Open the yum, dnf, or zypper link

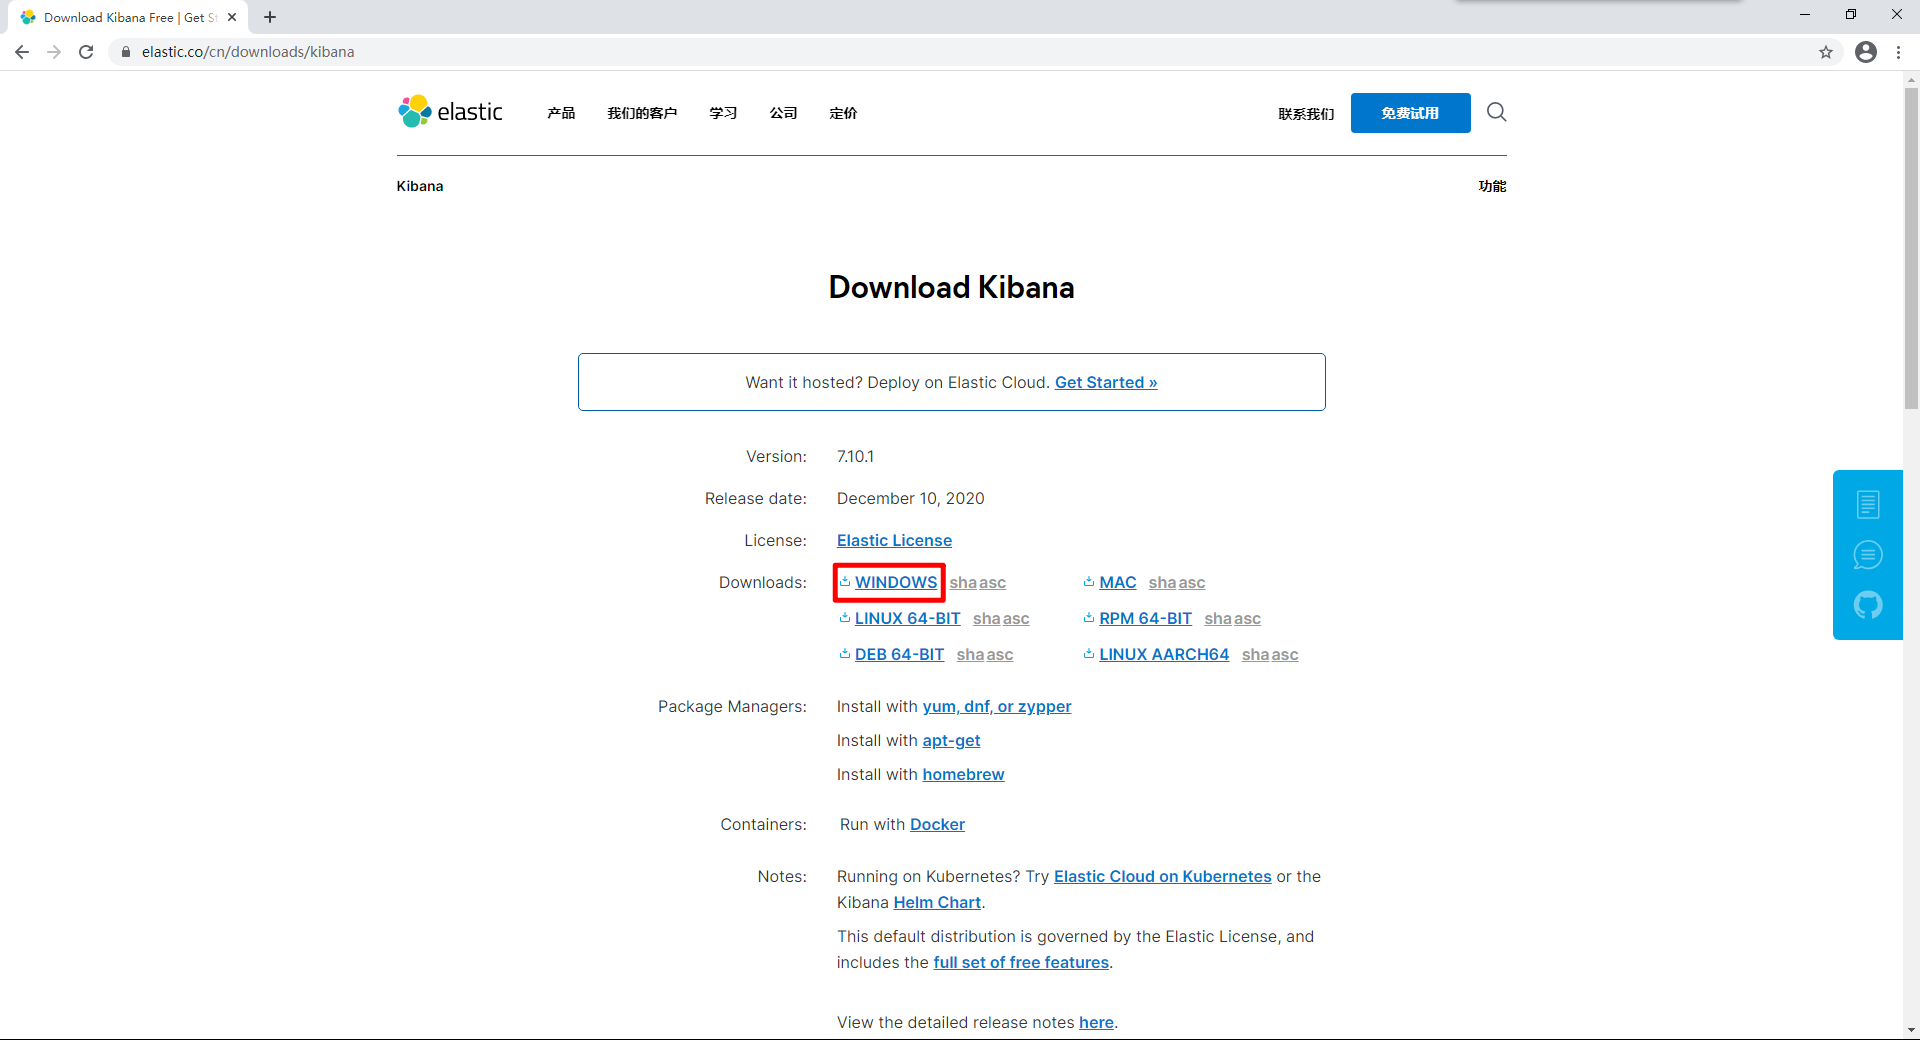[x=996, y=706]
